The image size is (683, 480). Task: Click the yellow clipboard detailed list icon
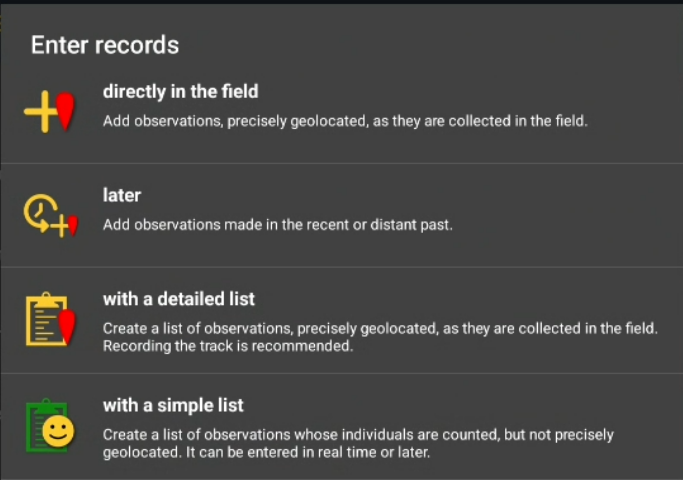click(x=44, y=319)
